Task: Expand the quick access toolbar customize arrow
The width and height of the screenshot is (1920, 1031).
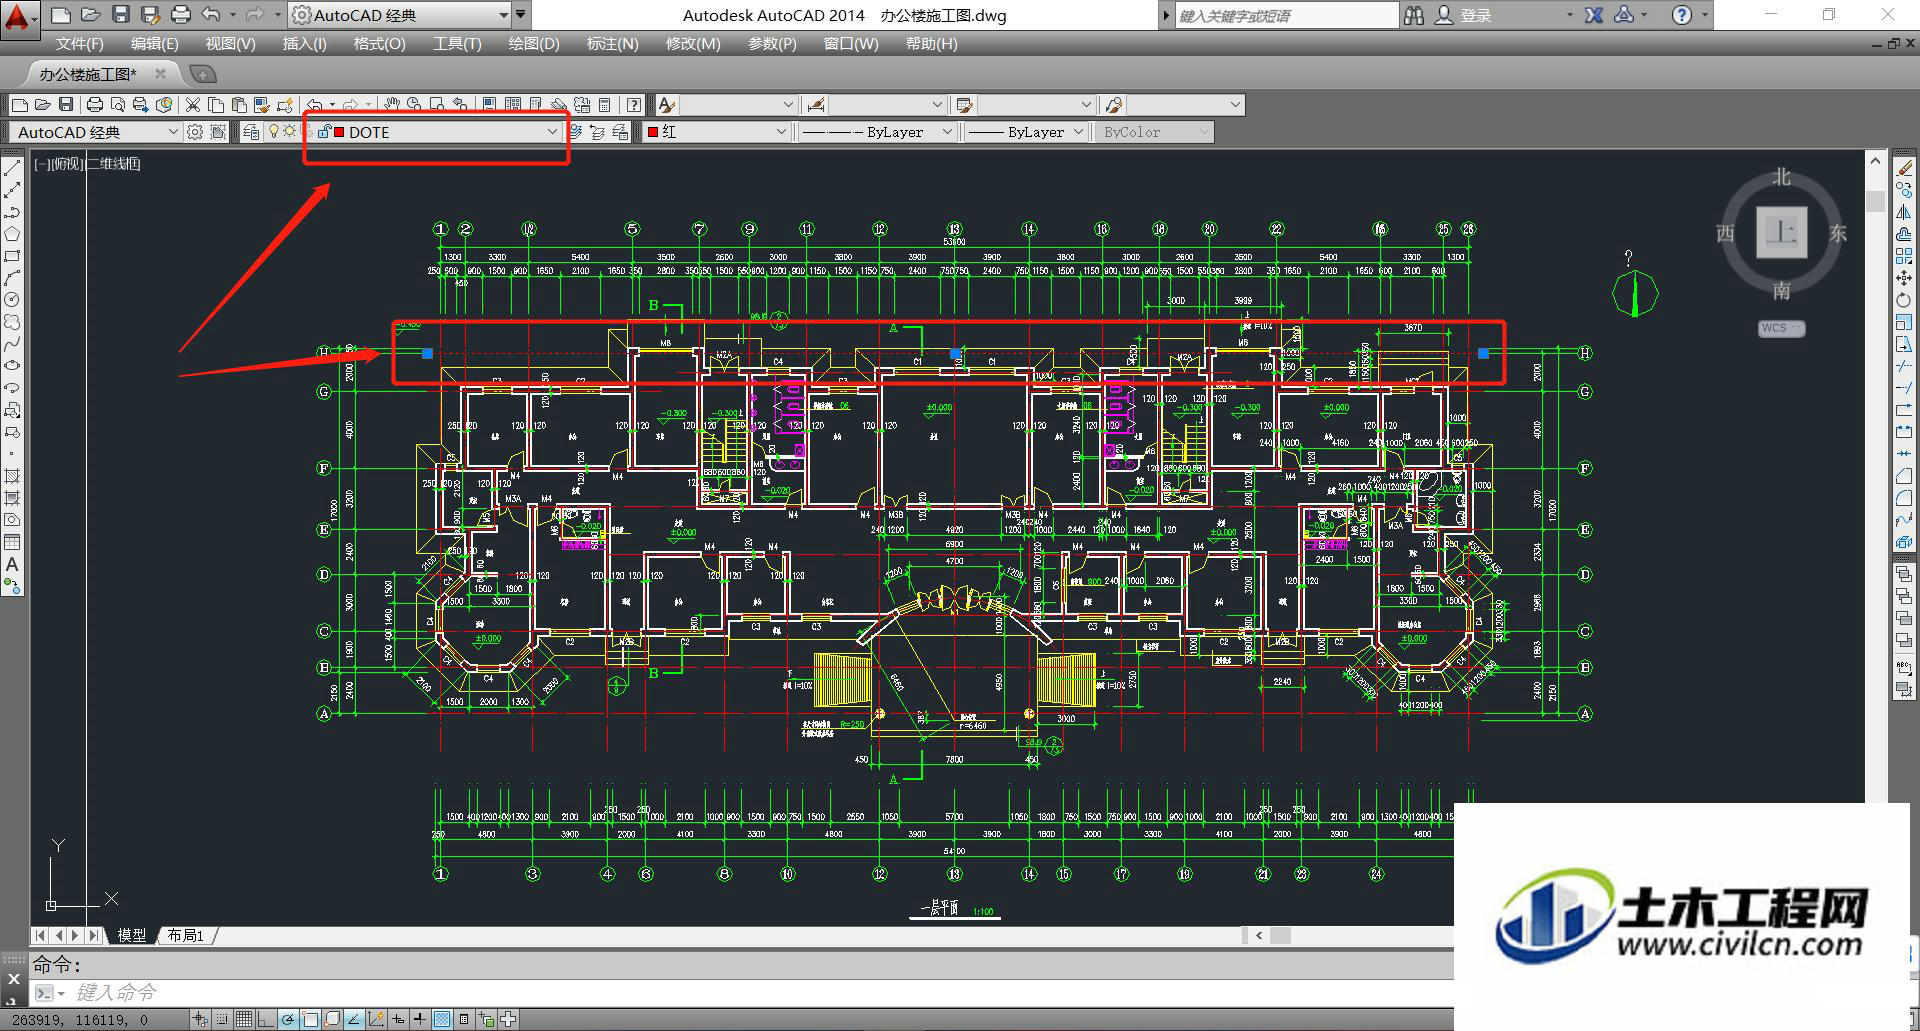Action: (520, 15)
